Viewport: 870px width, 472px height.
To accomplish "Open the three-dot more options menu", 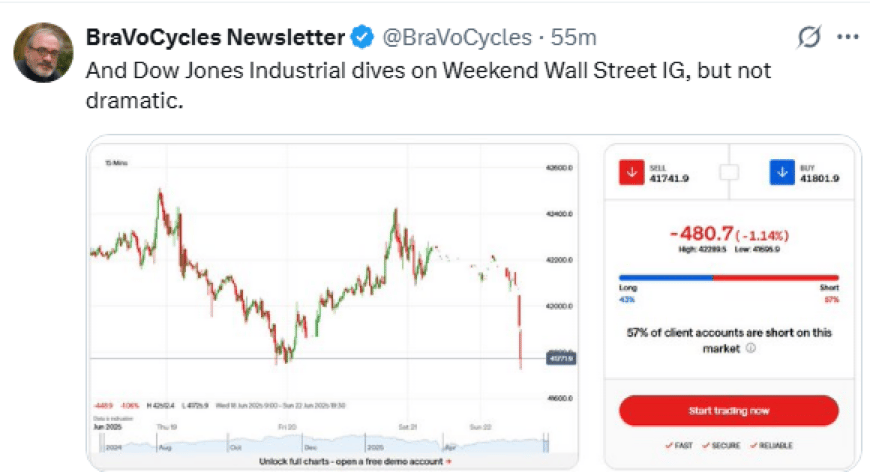I will [848, 37].
